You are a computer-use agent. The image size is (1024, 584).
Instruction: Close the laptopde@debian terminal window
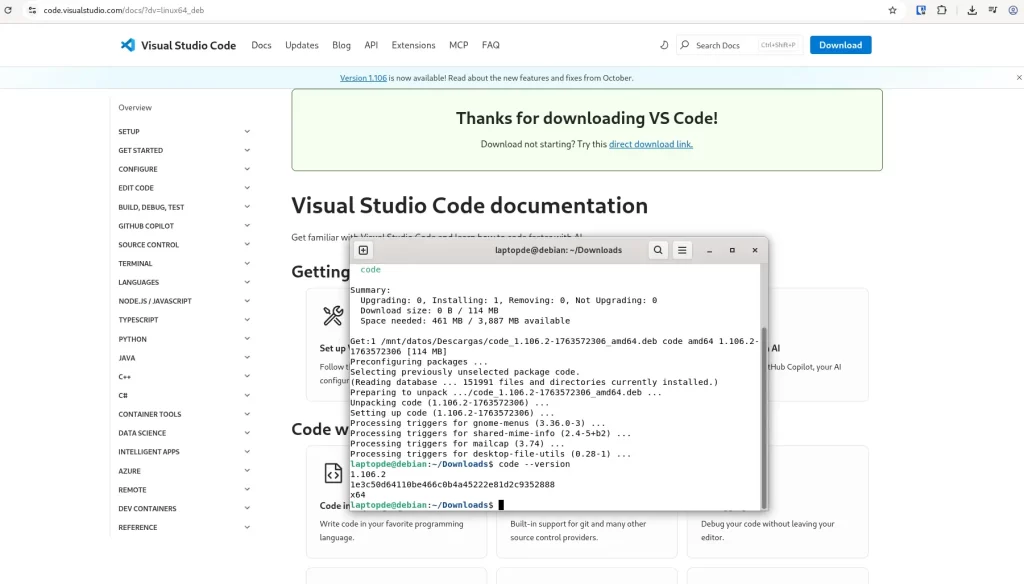(x=755, y=250)
